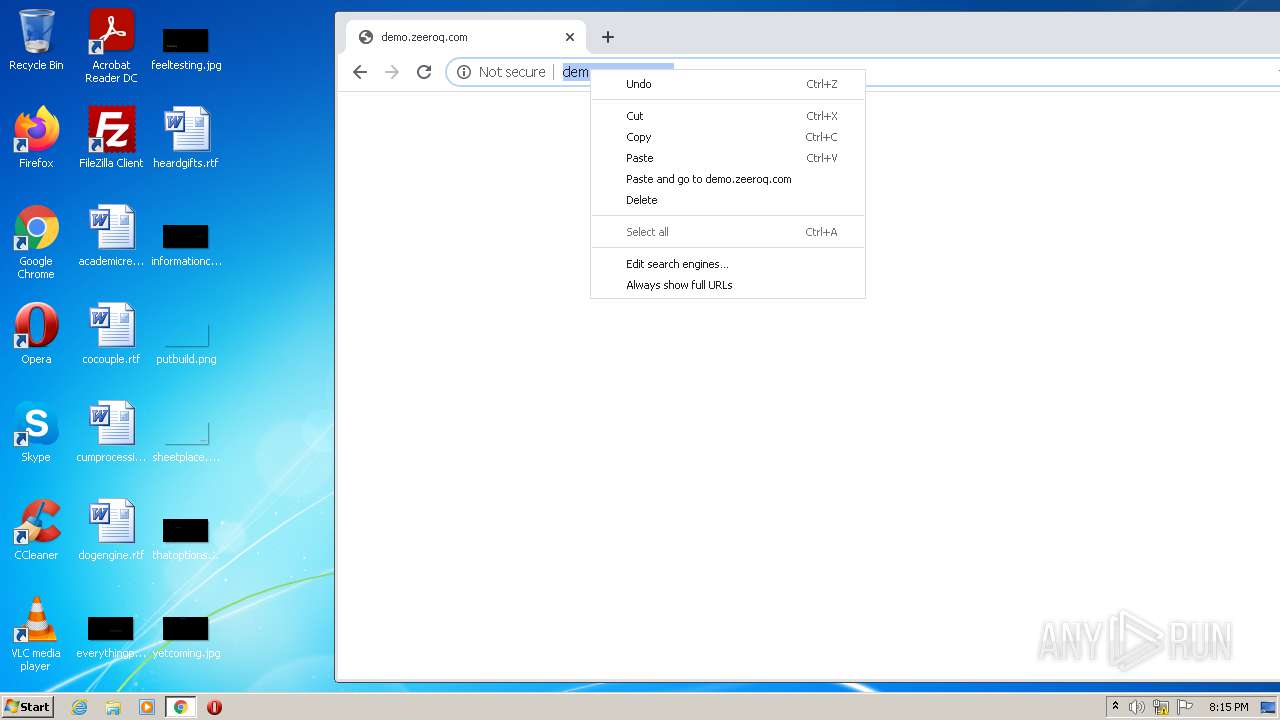Select everythingp... file icon
This screenshot has height=720, width=1280.
pos(111,636)
